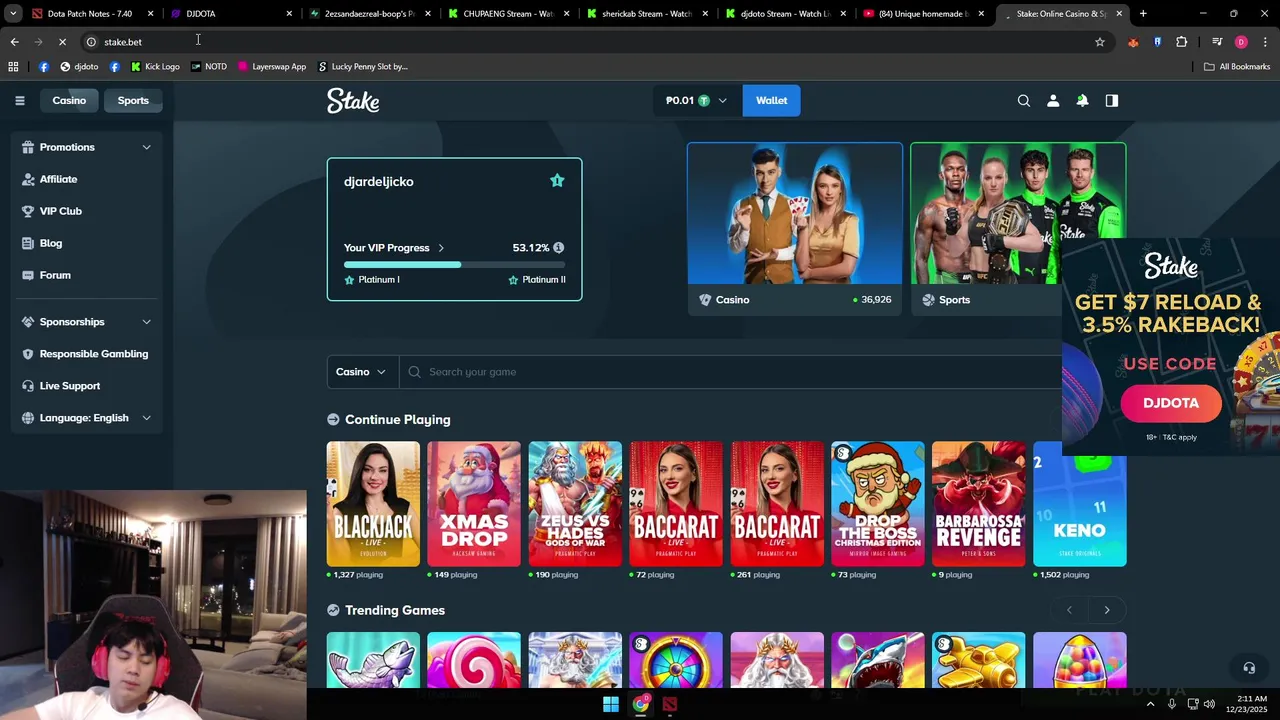The height and width of the screenshot is (720, 1280).
Task: Click the favorite star on VIP card
Action: [x=557, y=181]
